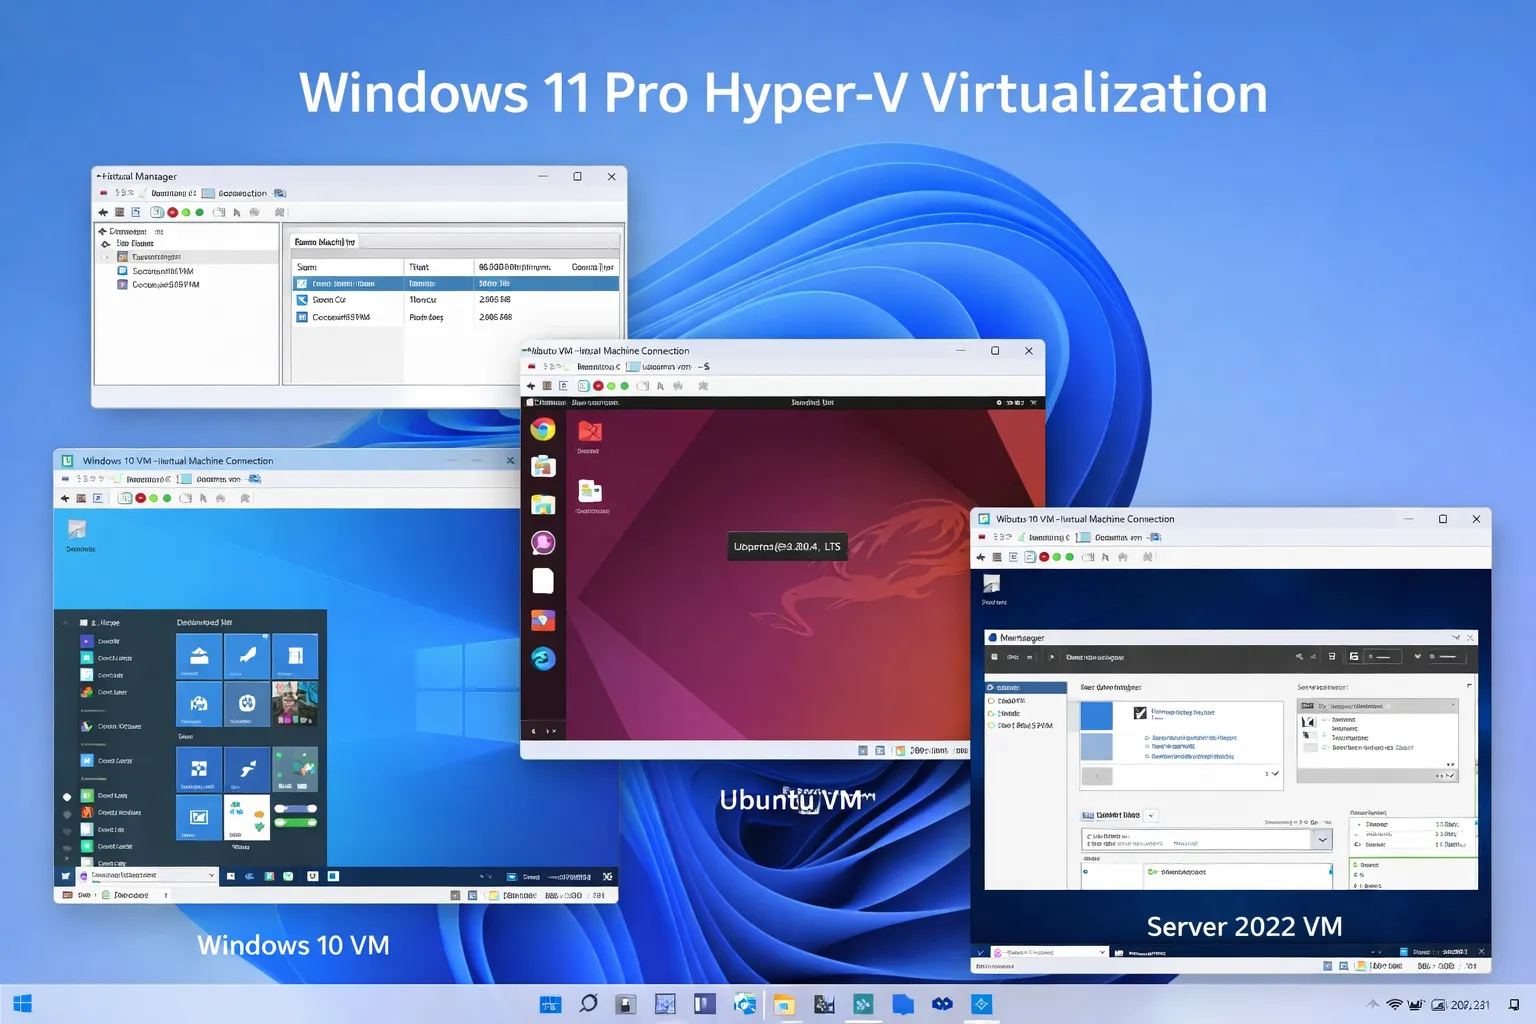The height and width of the screenshot is (1024, 1536).
Task: Open the notification icon at taskbar end
Action: pyautogui.click(x=1514, y=1004)
